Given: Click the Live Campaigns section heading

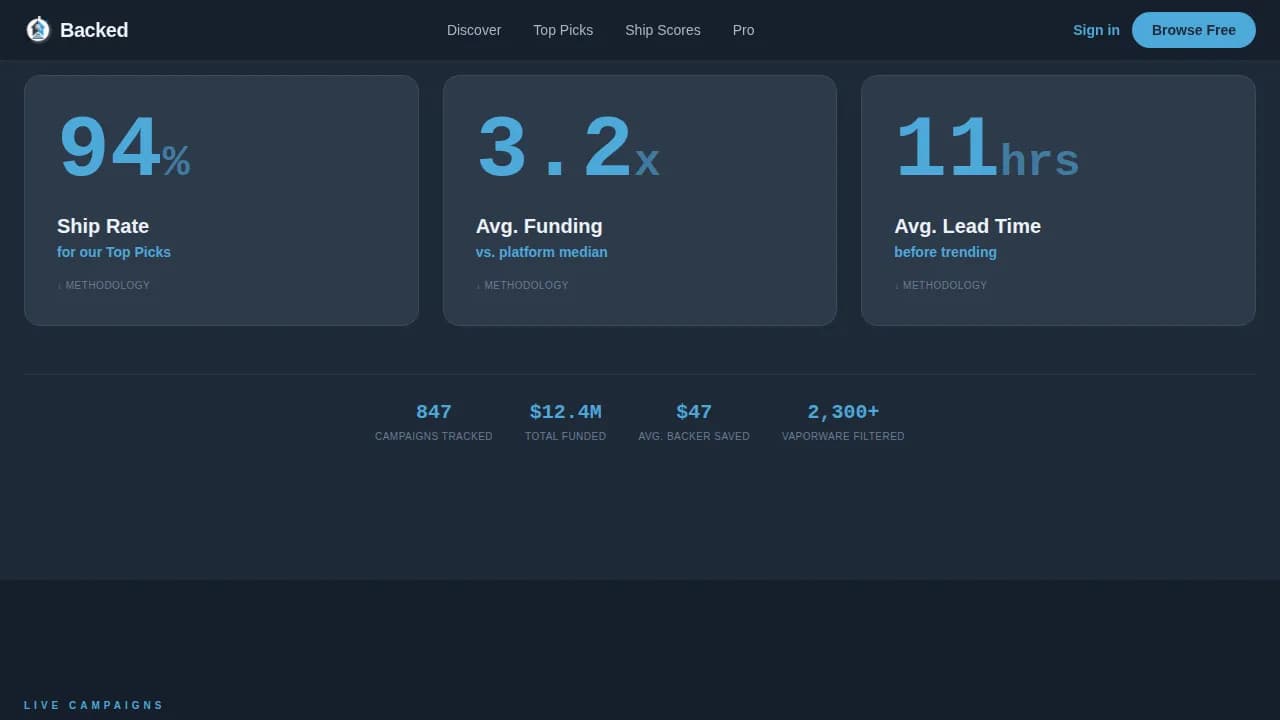Looking at the screenshot, I should click(x=94, y=705).
